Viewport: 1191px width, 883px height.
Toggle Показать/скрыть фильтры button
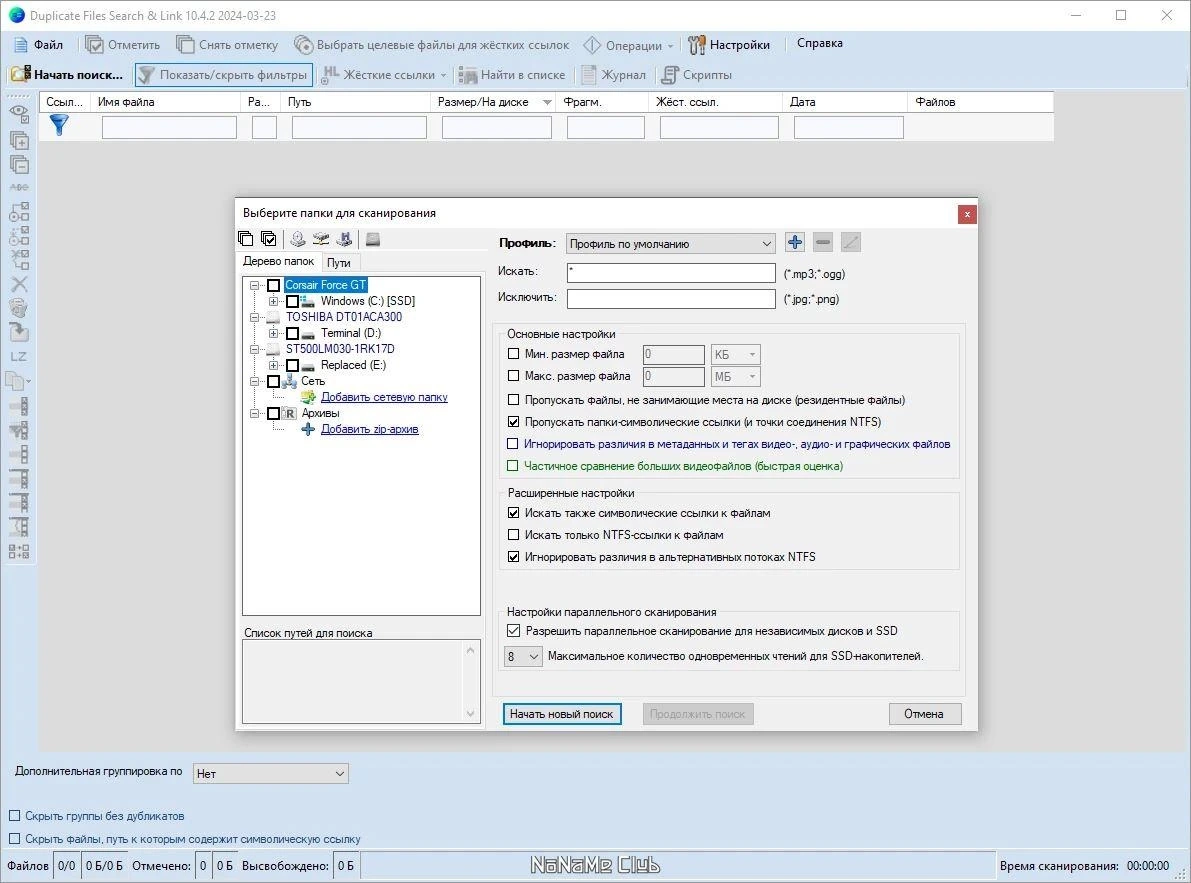223,74
